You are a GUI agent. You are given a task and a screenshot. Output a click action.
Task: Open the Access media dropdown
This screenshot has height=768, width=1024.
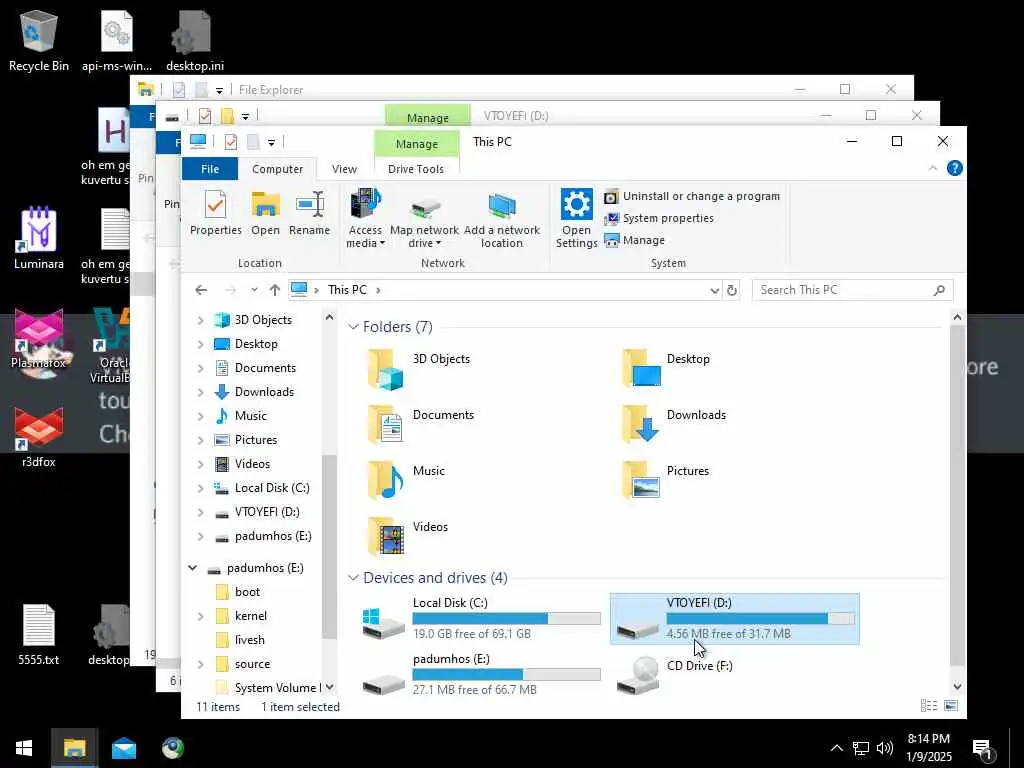tap(365, 219)
